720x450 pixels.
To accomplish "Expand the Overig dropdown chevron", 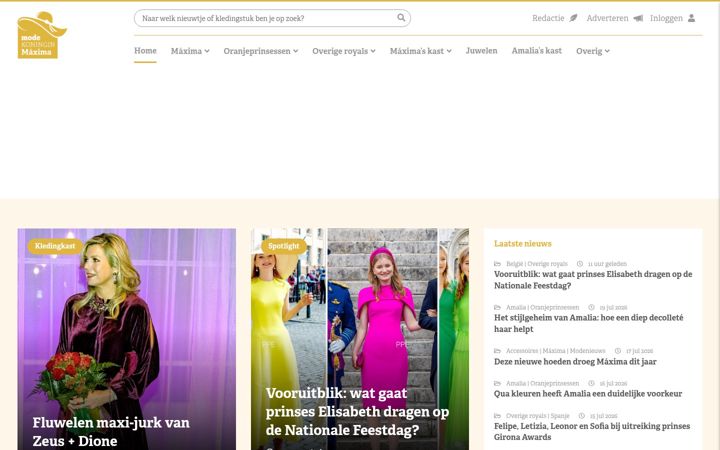I will pyautogui.click(x=607, y=51).
